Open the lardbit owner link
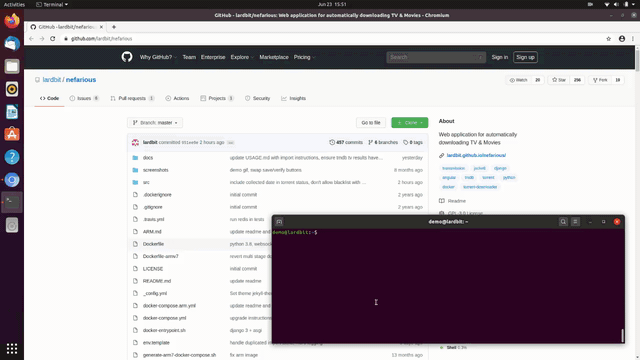 click(52, 80)
